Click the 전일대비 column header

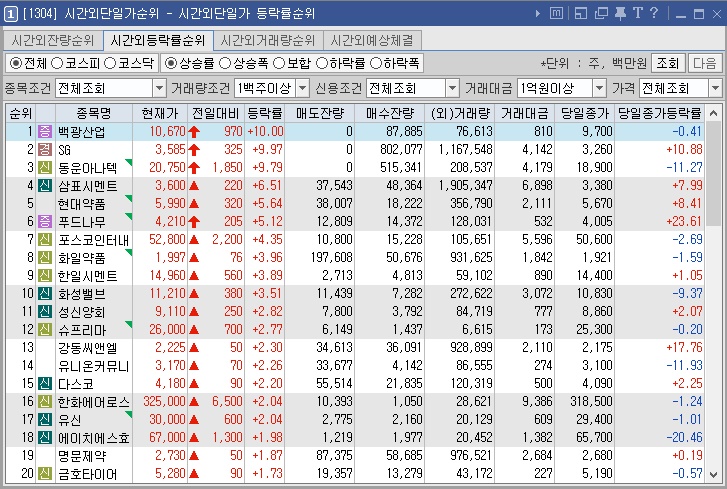click(x=216, y=113)
